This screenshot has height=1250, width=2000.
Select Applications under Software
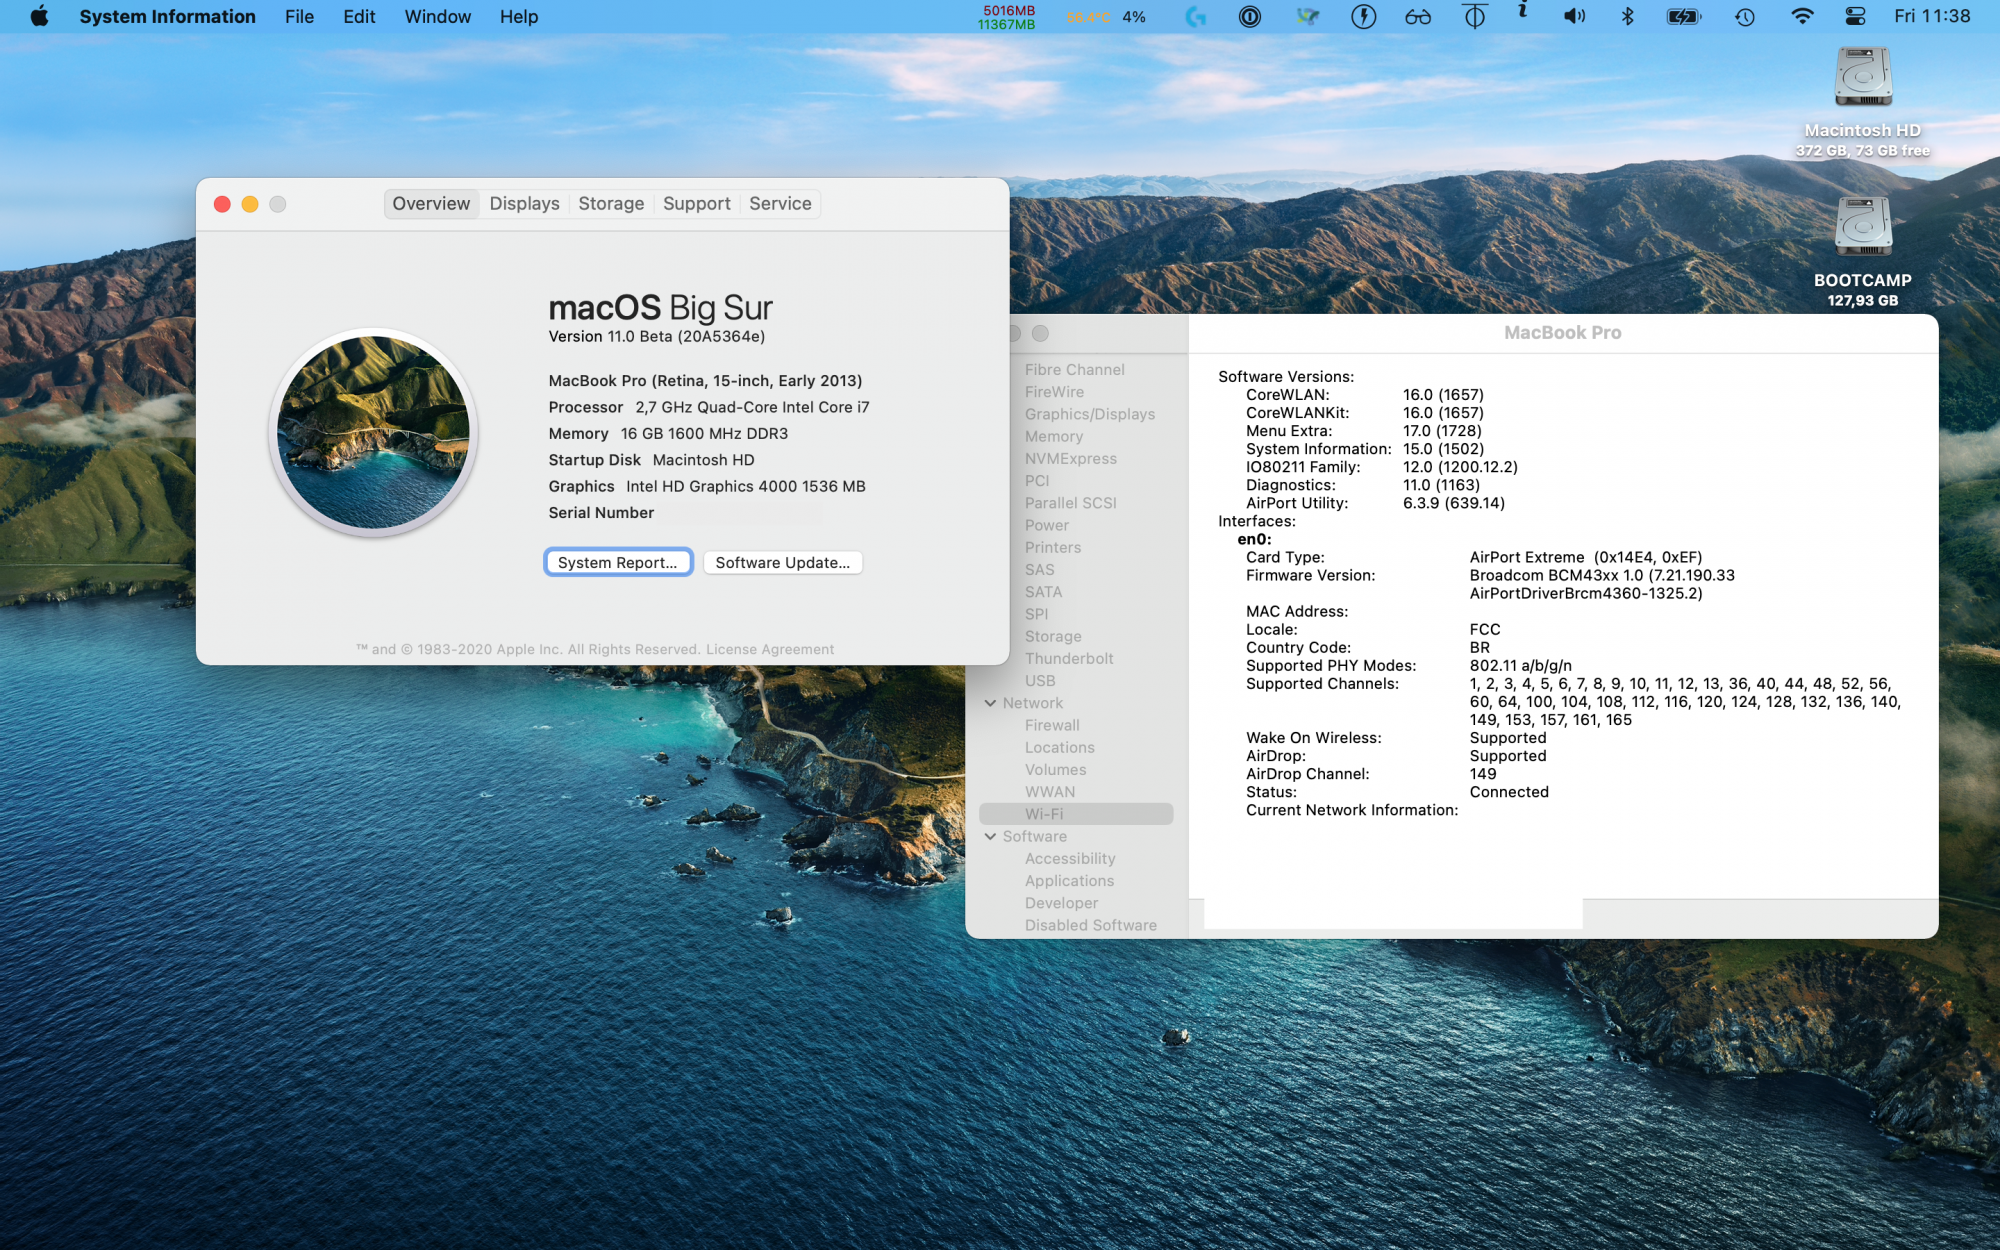(1069, 880)
